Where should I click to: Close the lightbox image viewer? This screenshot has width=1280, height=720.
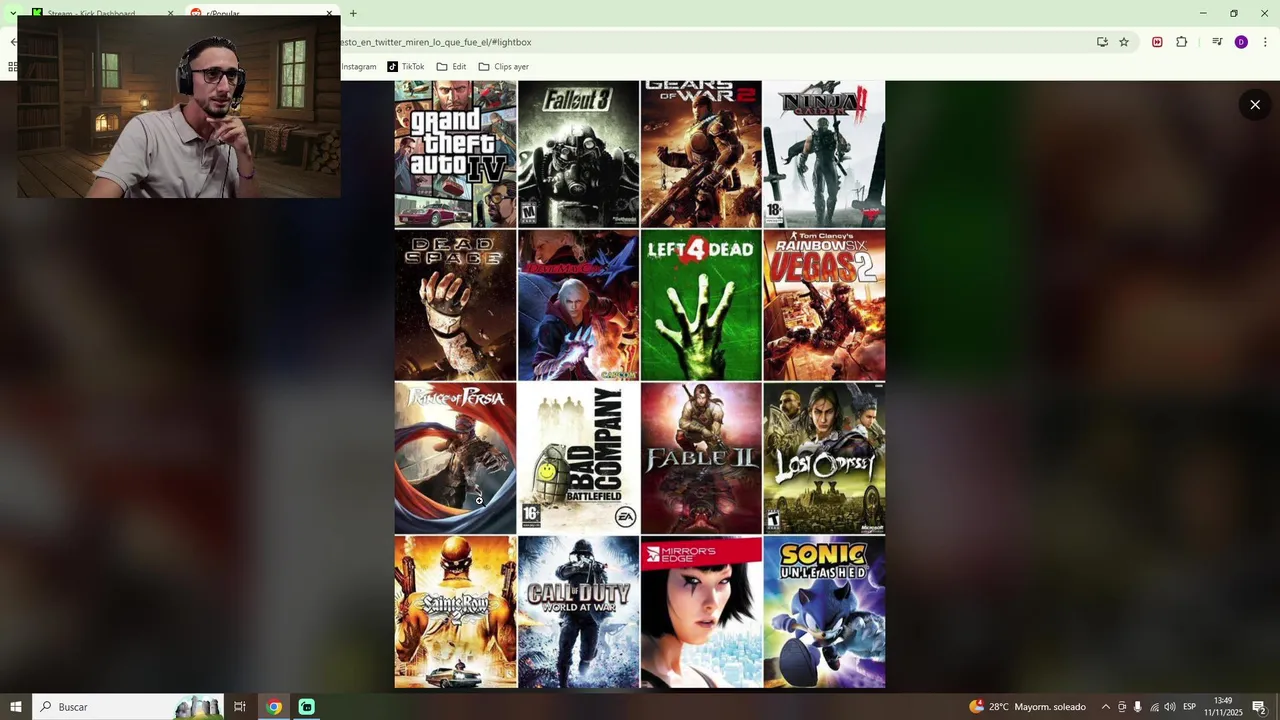[1255, 105]
